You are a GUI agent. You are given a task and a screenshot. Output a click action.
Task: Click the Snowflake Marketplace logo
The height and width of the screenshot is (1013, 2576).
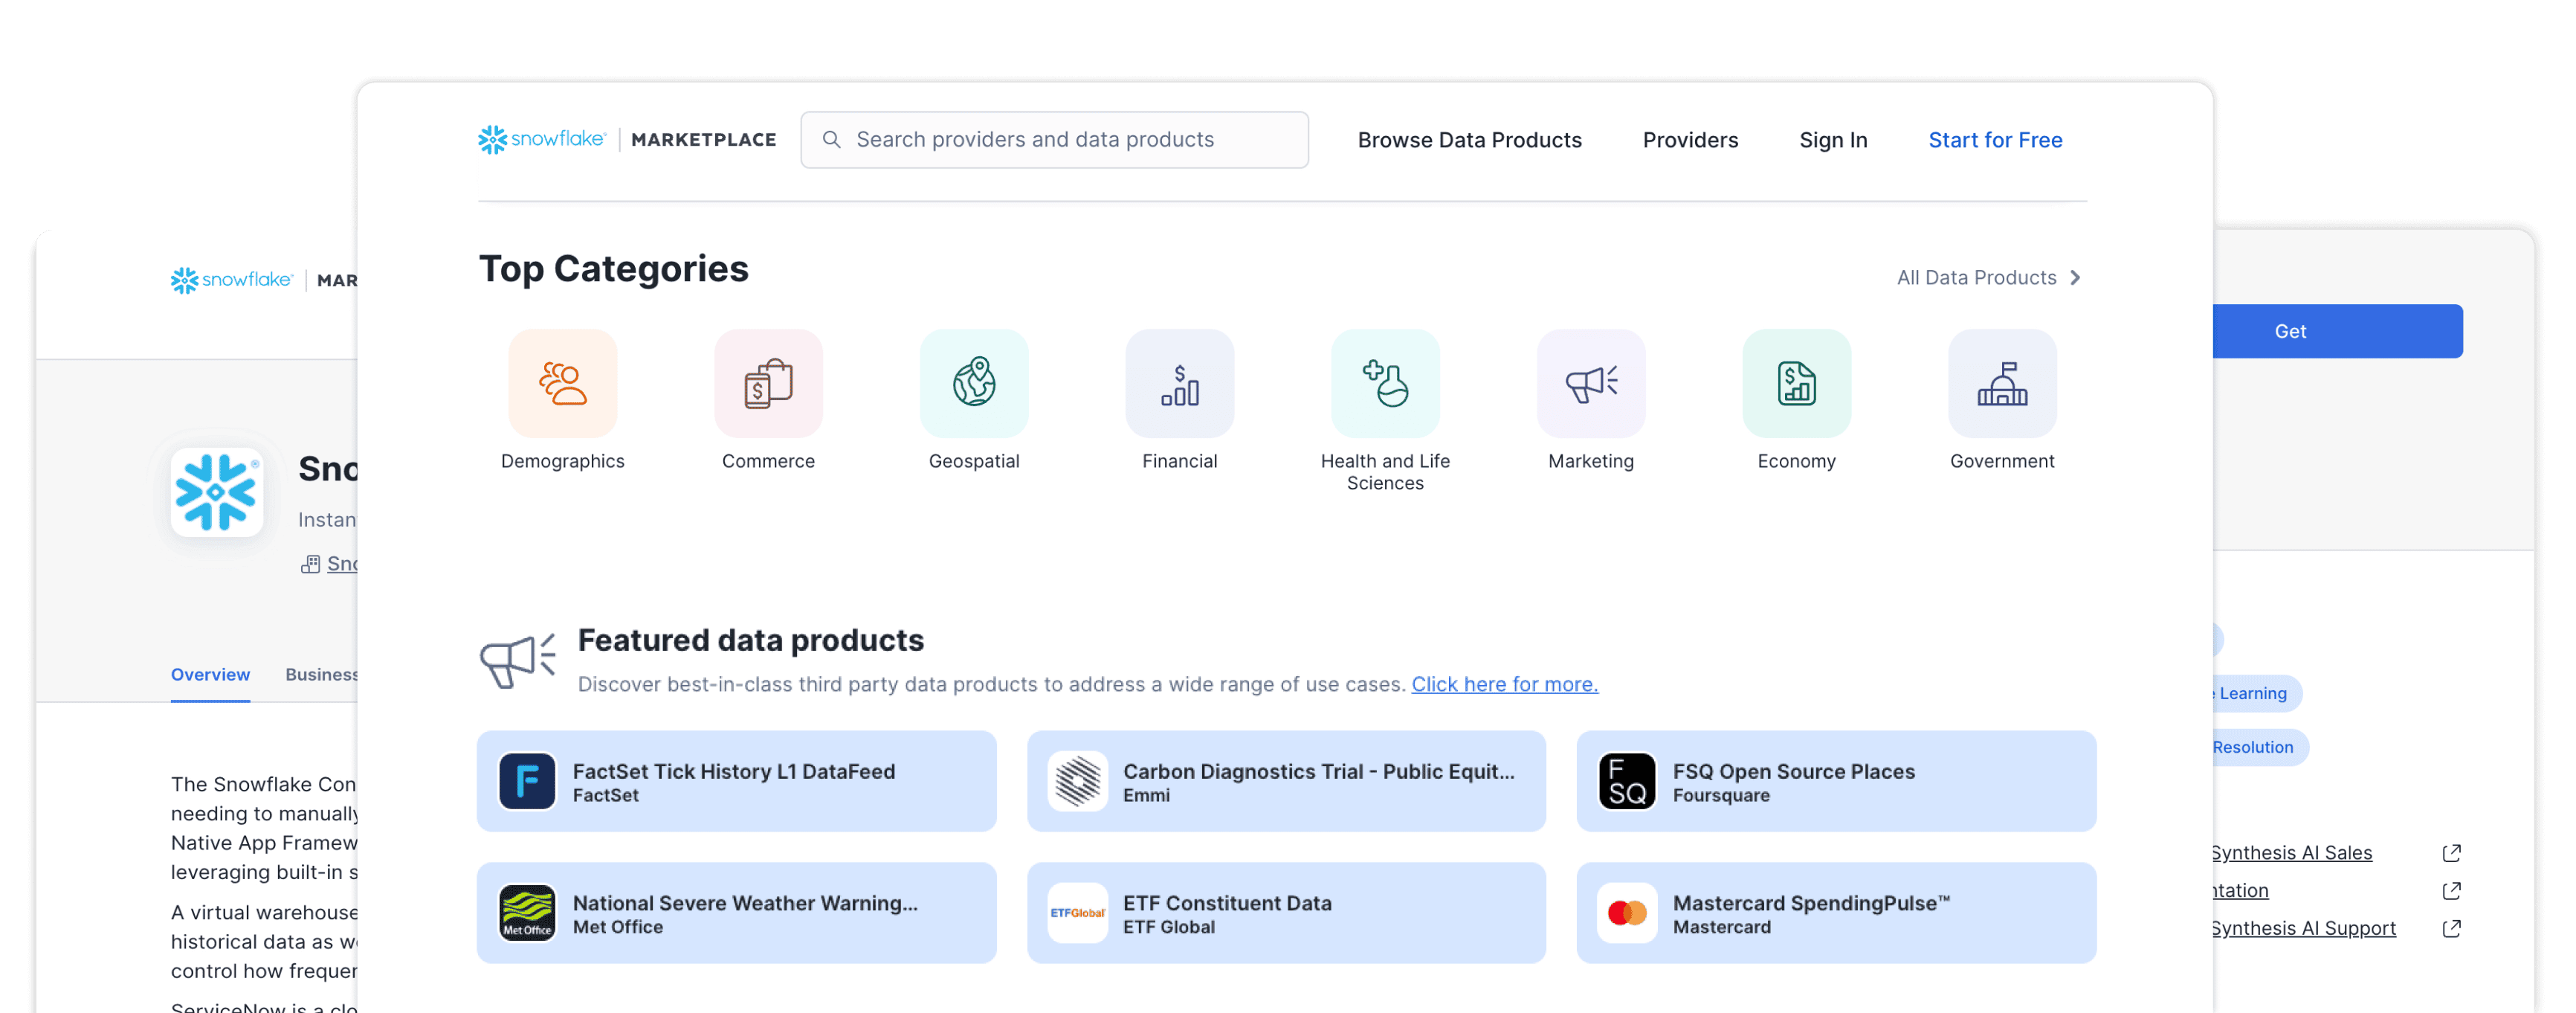point(627,140)
